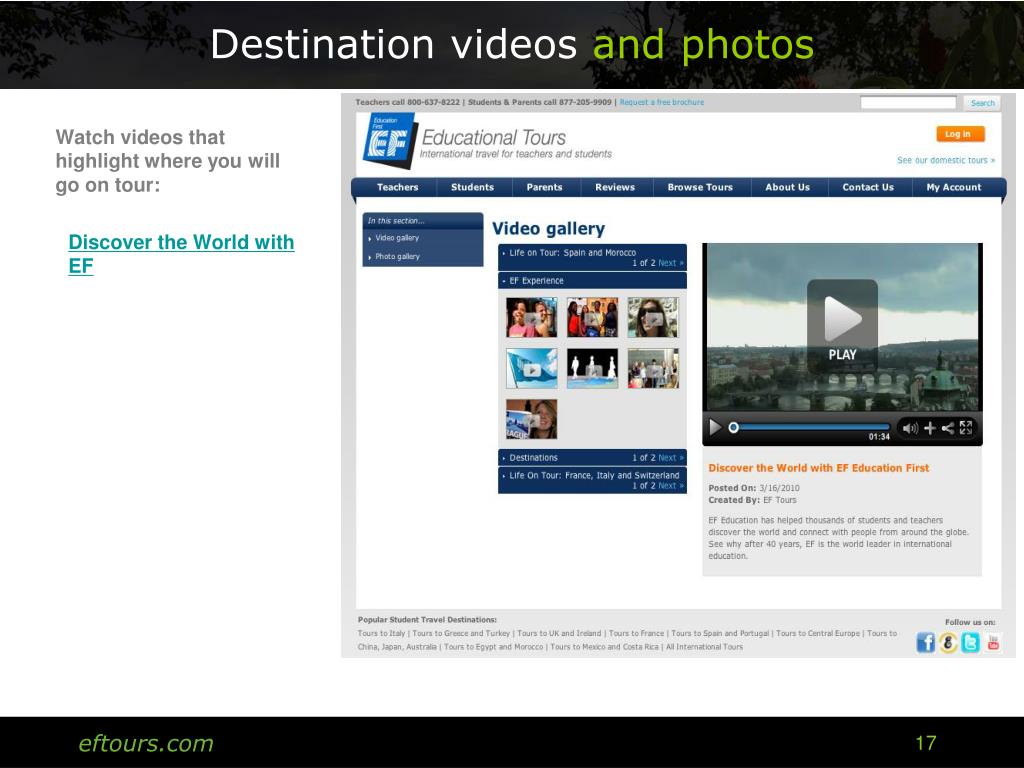Open Discover the World with EF slide link
1024x768 pixels.
(181, 254)
